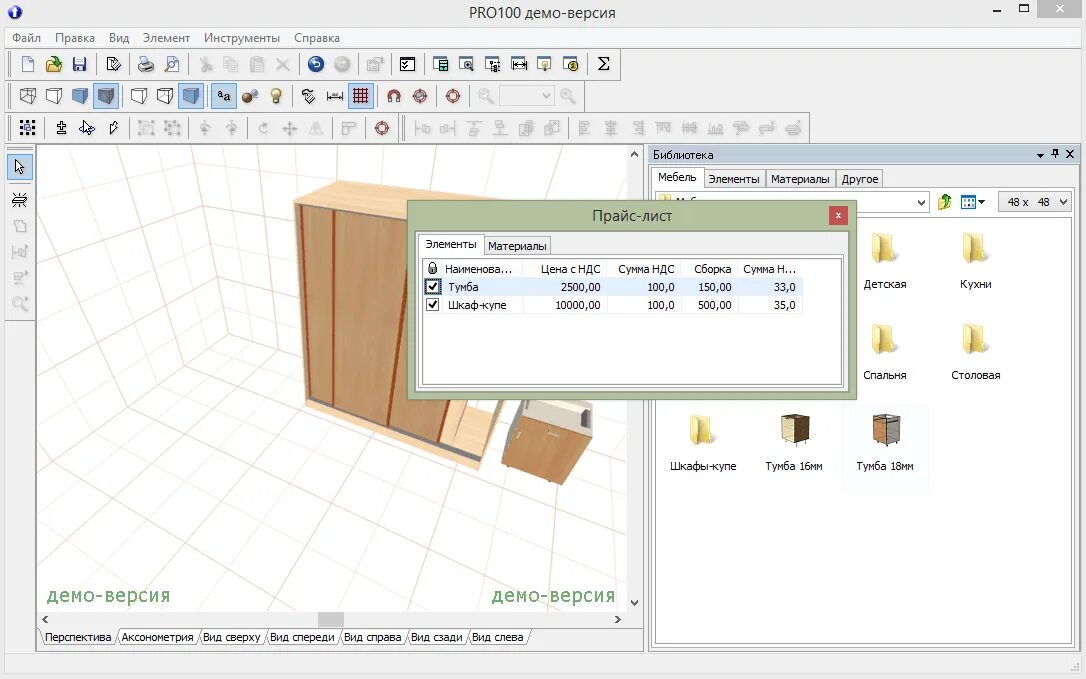Switch to the Вид слева view tab
Image resolution: width=1086 pixels, height=679 pixels.
[x=497, y=637]
